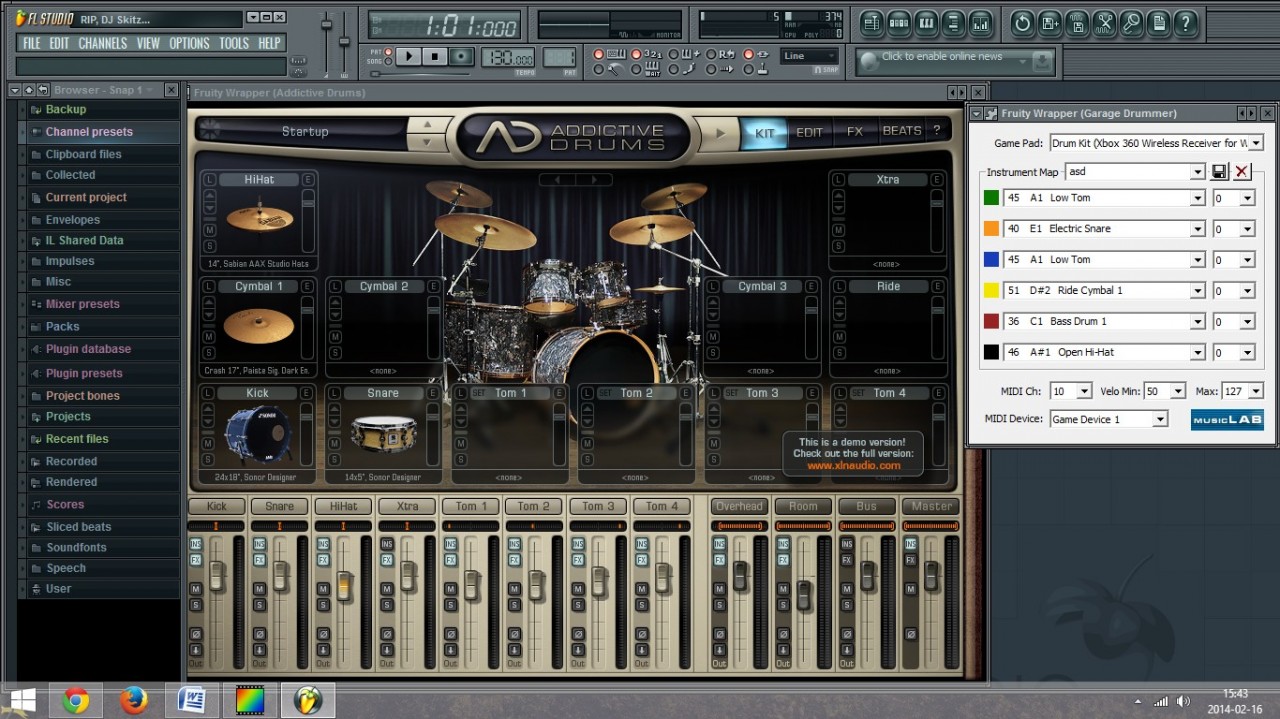Save the instrument map with floppy icon
Viewport: 1280px width, 719px height.
click(x=1220, y=172)
